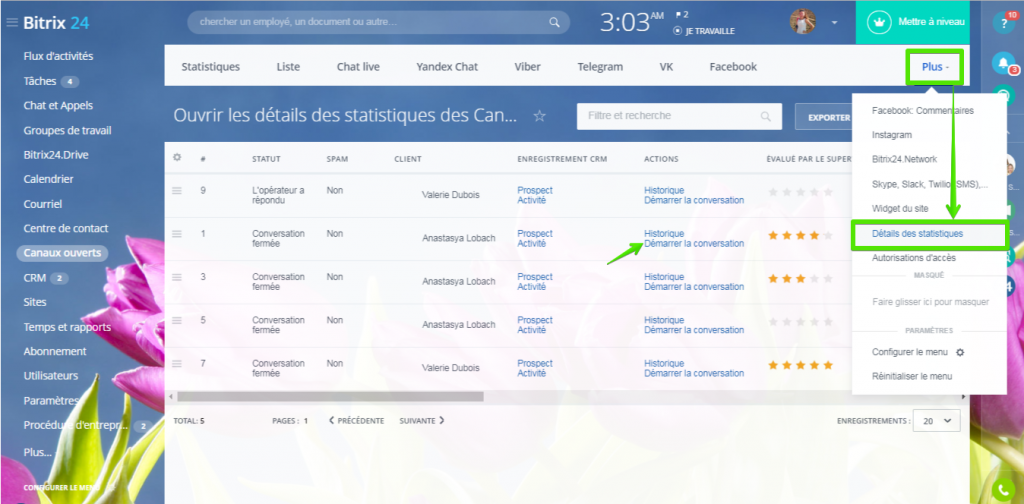Viewport: 1024px width, 504px height.
Task: Open Chat live tab
Action: click(x=358, y=67)
